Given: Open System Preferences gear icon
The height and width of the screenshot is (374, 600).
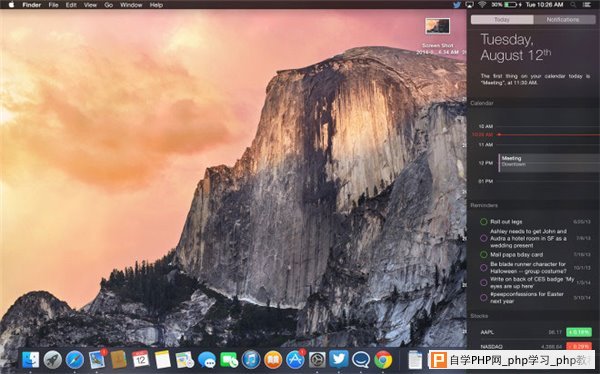Looking at the screenshot, I should pyautogui.click(x=317, y=360).
